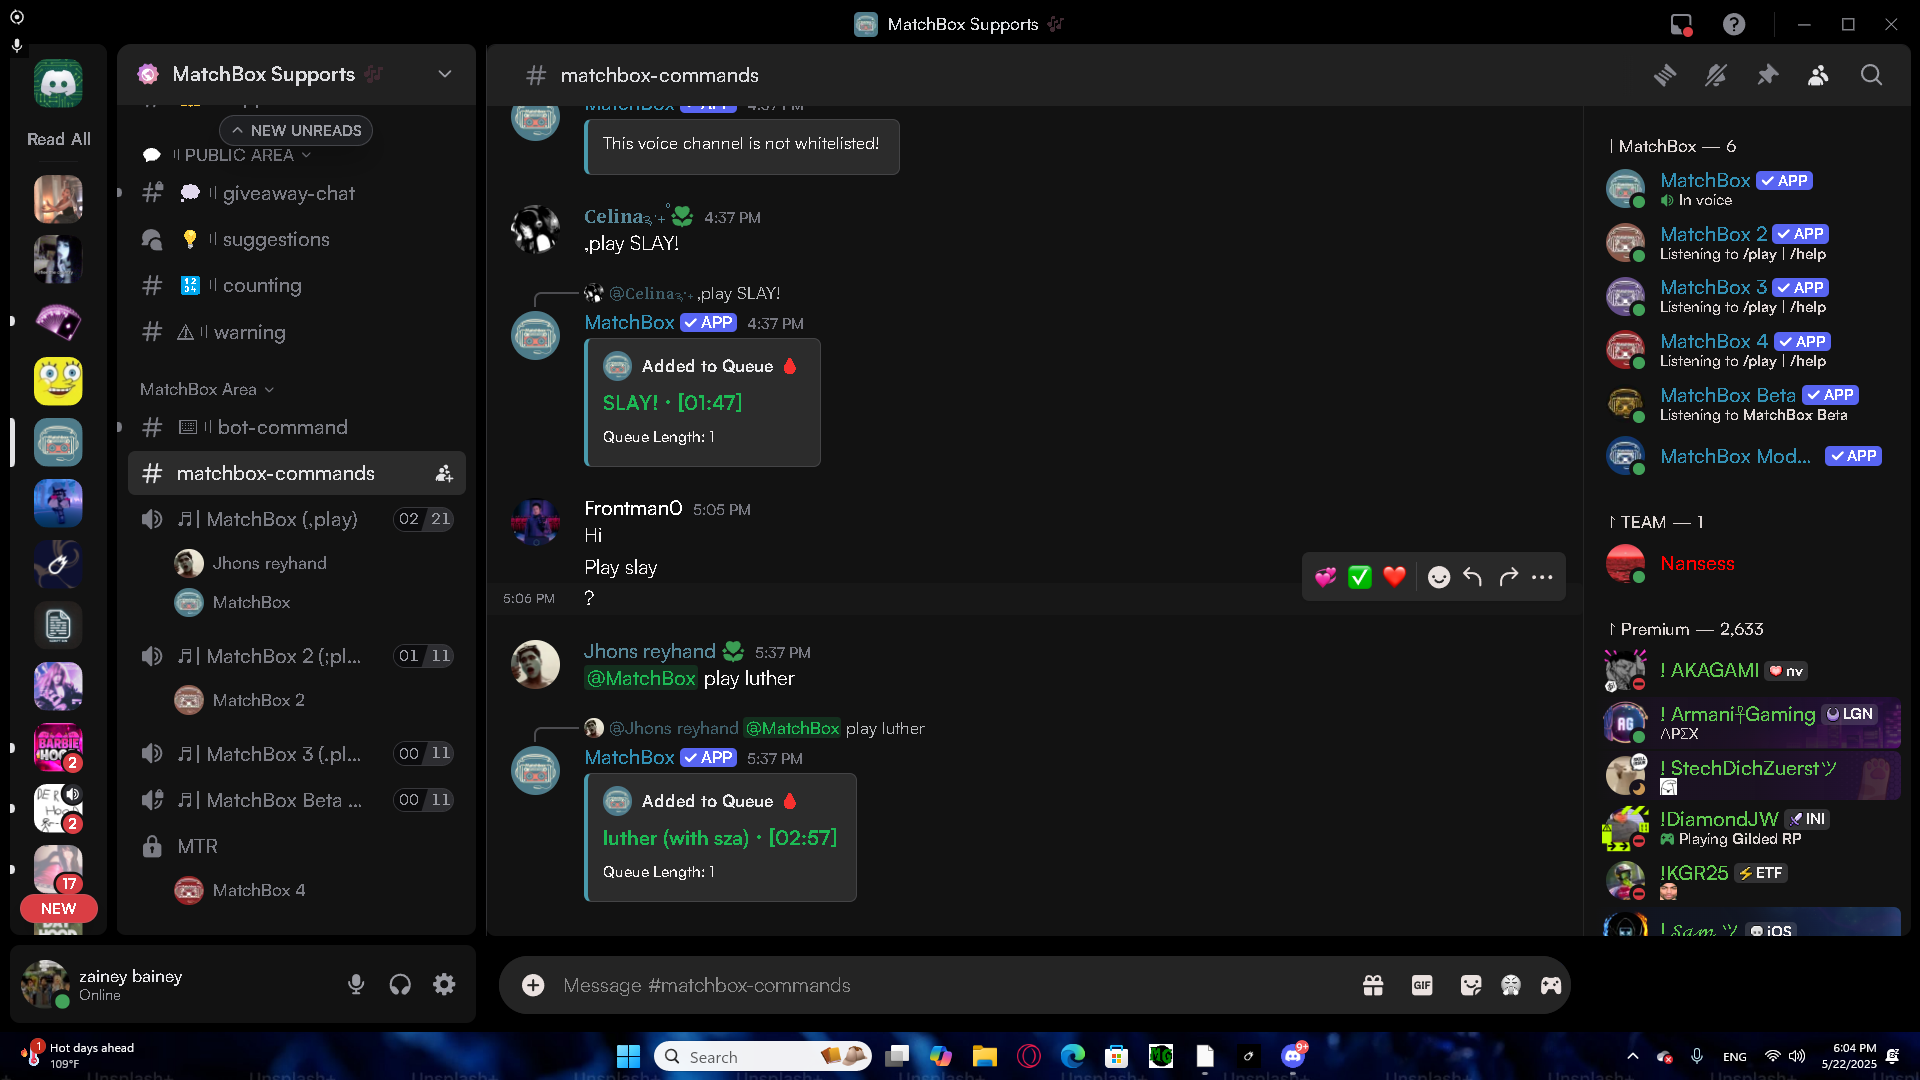Collapse the MatchBox Area category
The height and width of the screenshot is (1080, 1920).
tap(207, 389)
